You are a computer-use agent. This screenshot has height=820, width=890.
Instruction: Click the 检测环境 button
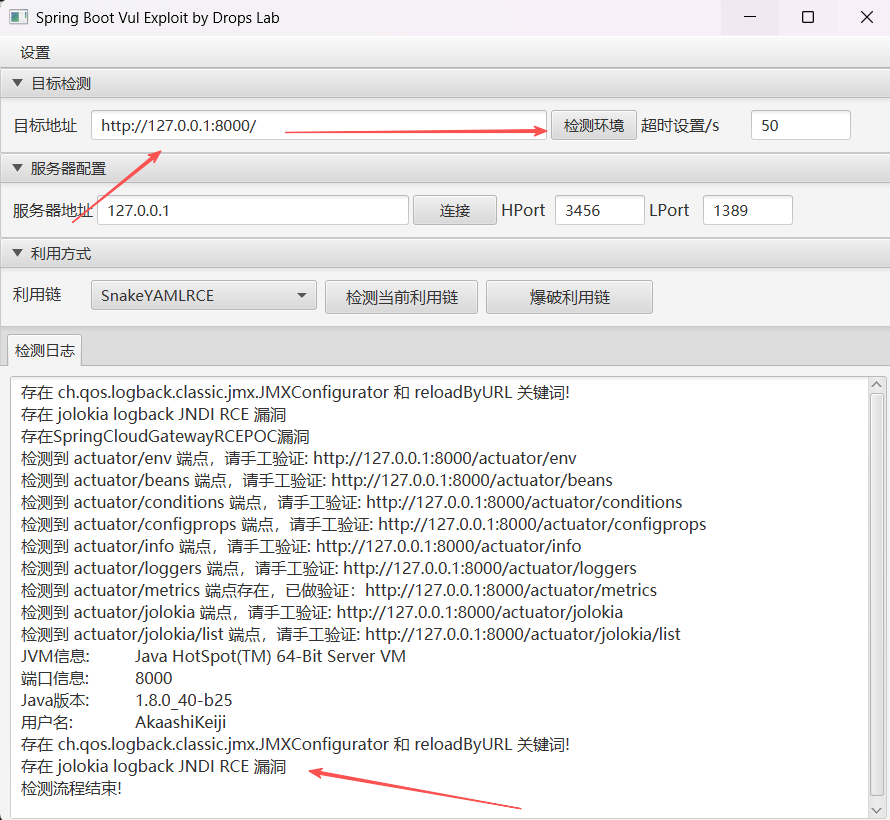click(594, 125)
